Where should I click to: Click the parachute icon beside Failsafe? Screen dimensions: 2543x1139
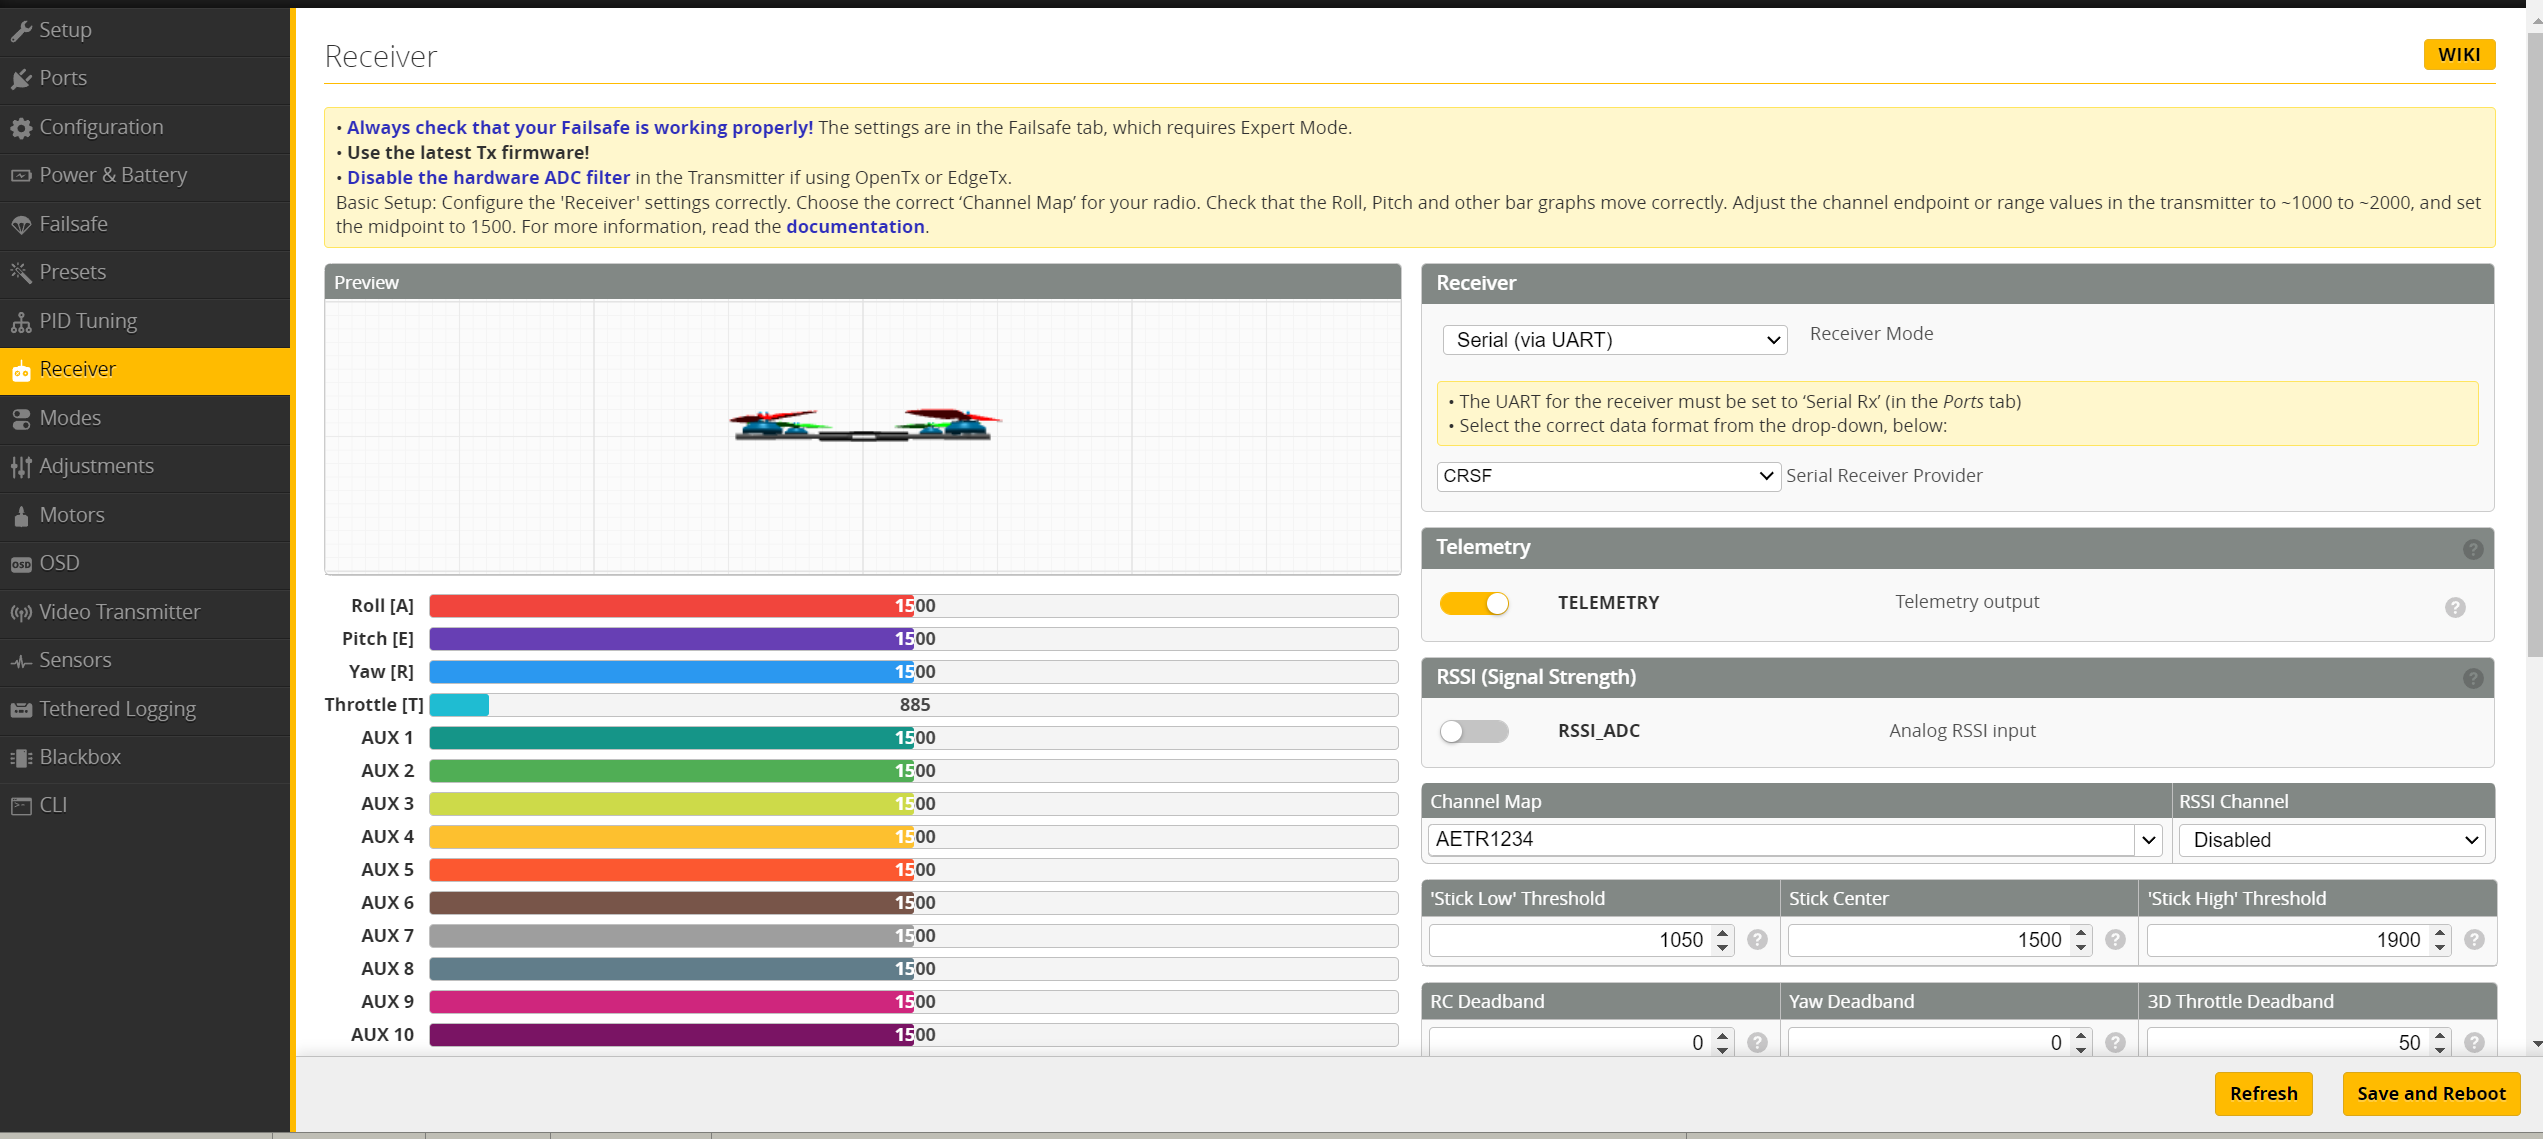[x=21, y=225]
